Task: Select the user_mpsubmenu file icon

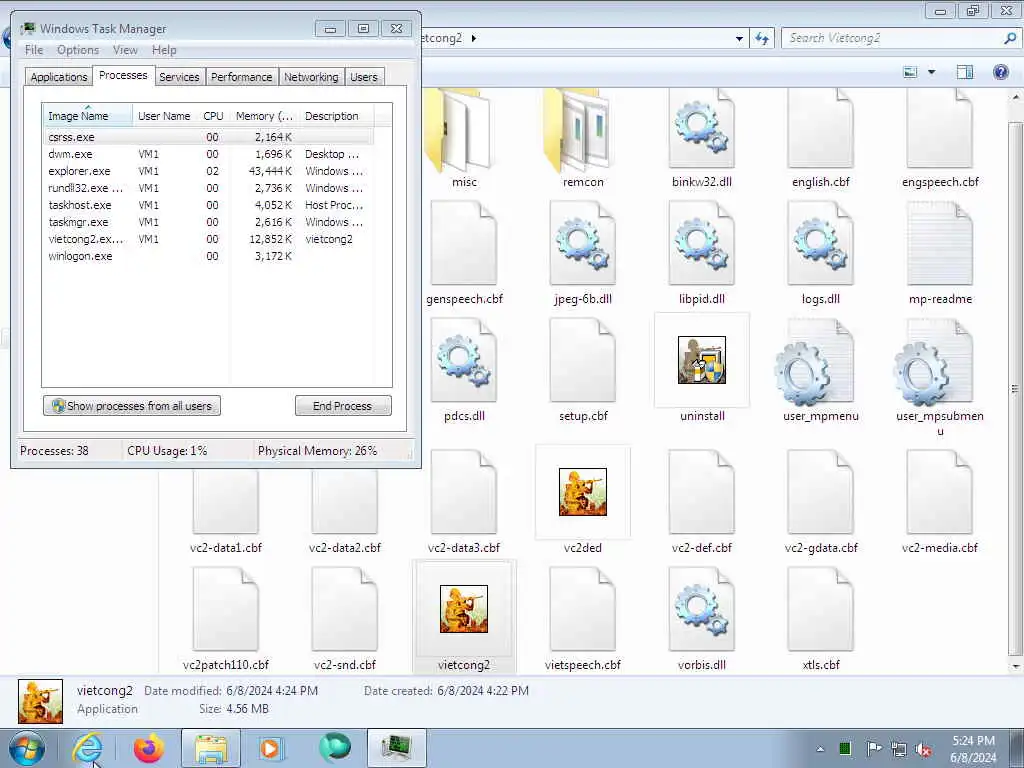Action: tap(933, 363)
